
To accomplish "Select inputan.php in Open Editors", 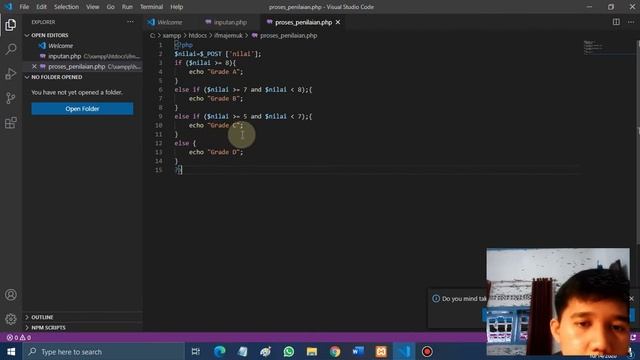I will click(64, 56).
